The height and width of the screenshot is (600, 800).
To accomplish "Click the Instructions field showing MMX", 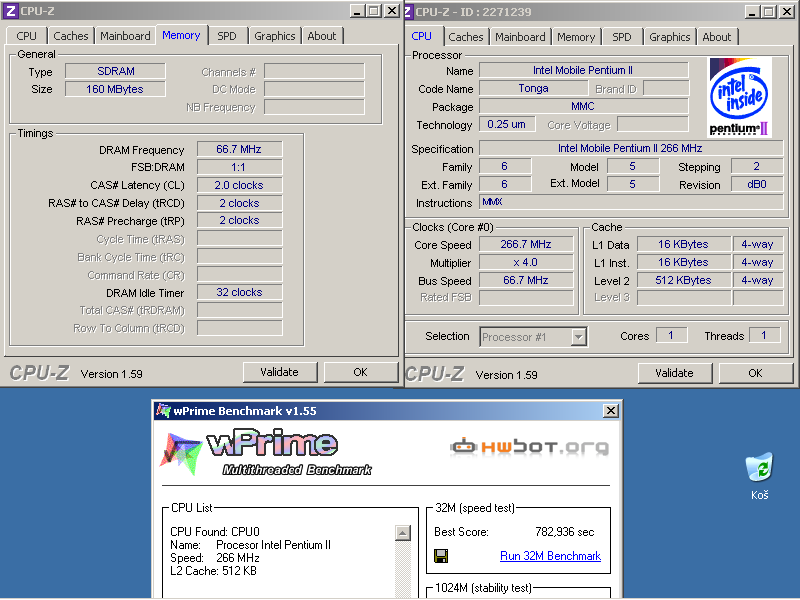I will click(631, 202).
